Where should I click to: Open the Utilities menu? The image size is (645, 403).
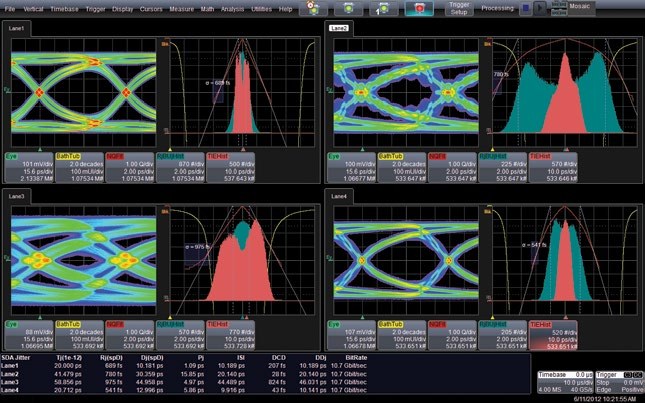point(261,9)
